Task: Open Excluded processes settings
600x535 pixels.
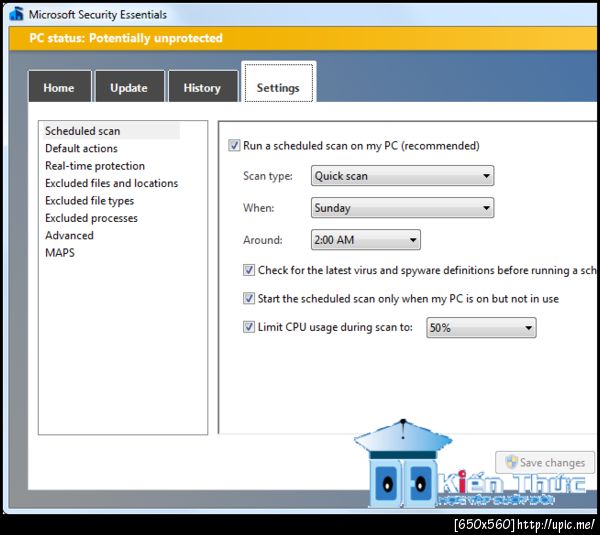Action: coord(91,218)
